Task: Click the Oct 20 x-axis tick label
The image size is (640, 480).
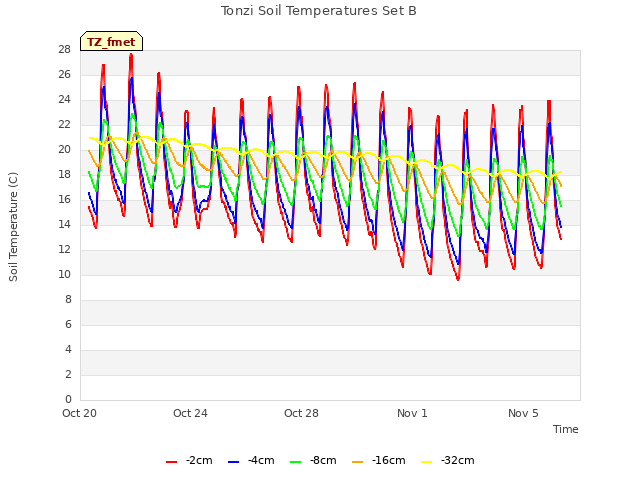Action: [x=80, y=413]
